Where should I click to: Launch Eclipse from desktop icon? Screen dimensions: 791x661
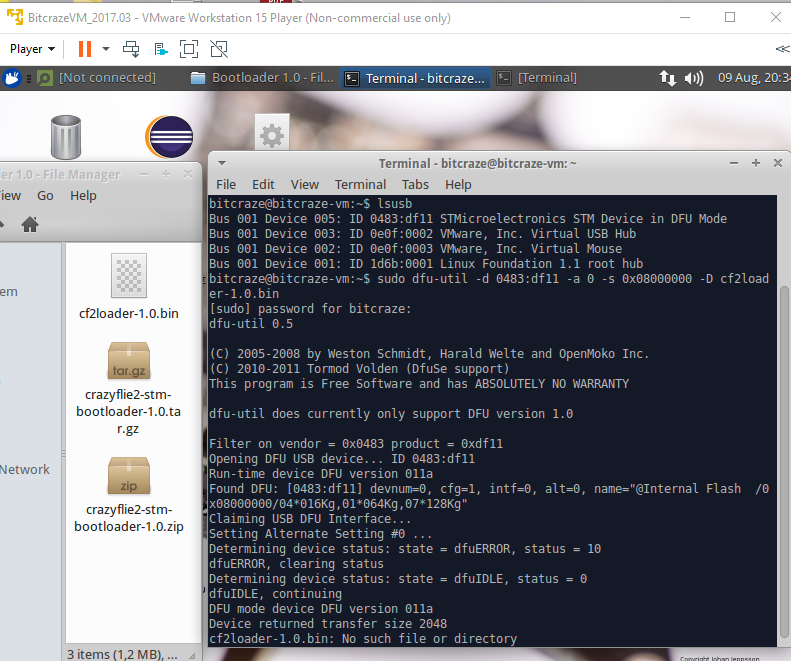click(x=169, y=138)
